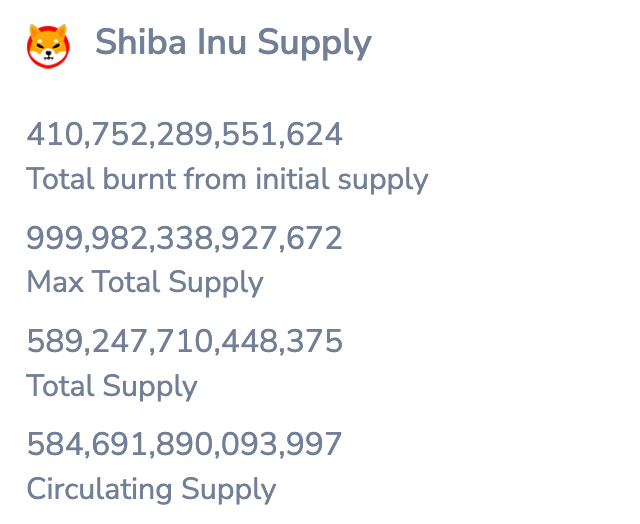Select the "Total Supply" label text

tap(112, 386)
